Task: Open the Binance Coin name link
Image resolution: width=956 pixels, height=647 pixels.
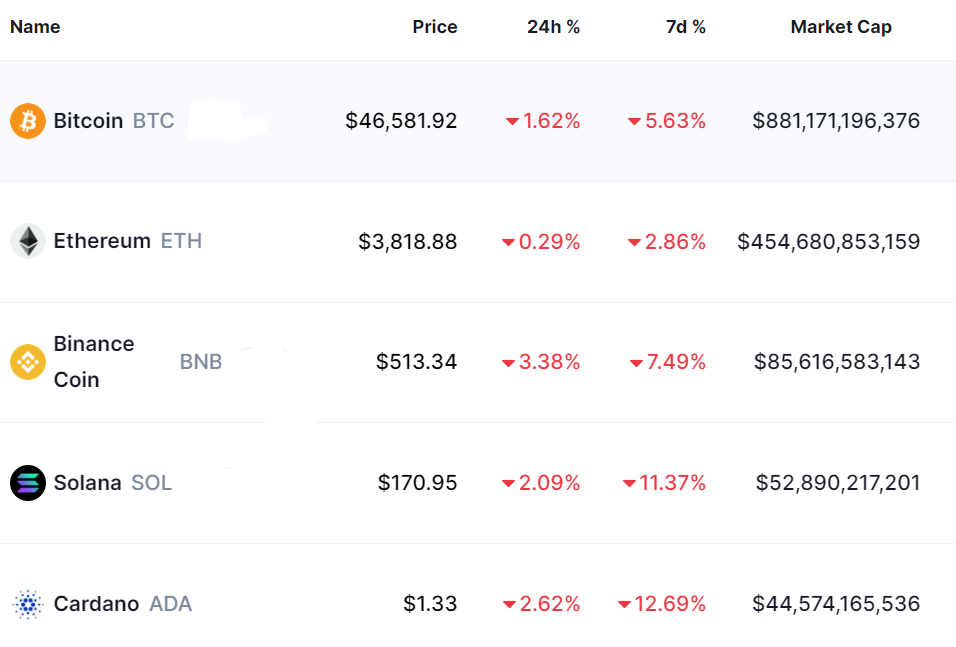Action: pos(93,361)
